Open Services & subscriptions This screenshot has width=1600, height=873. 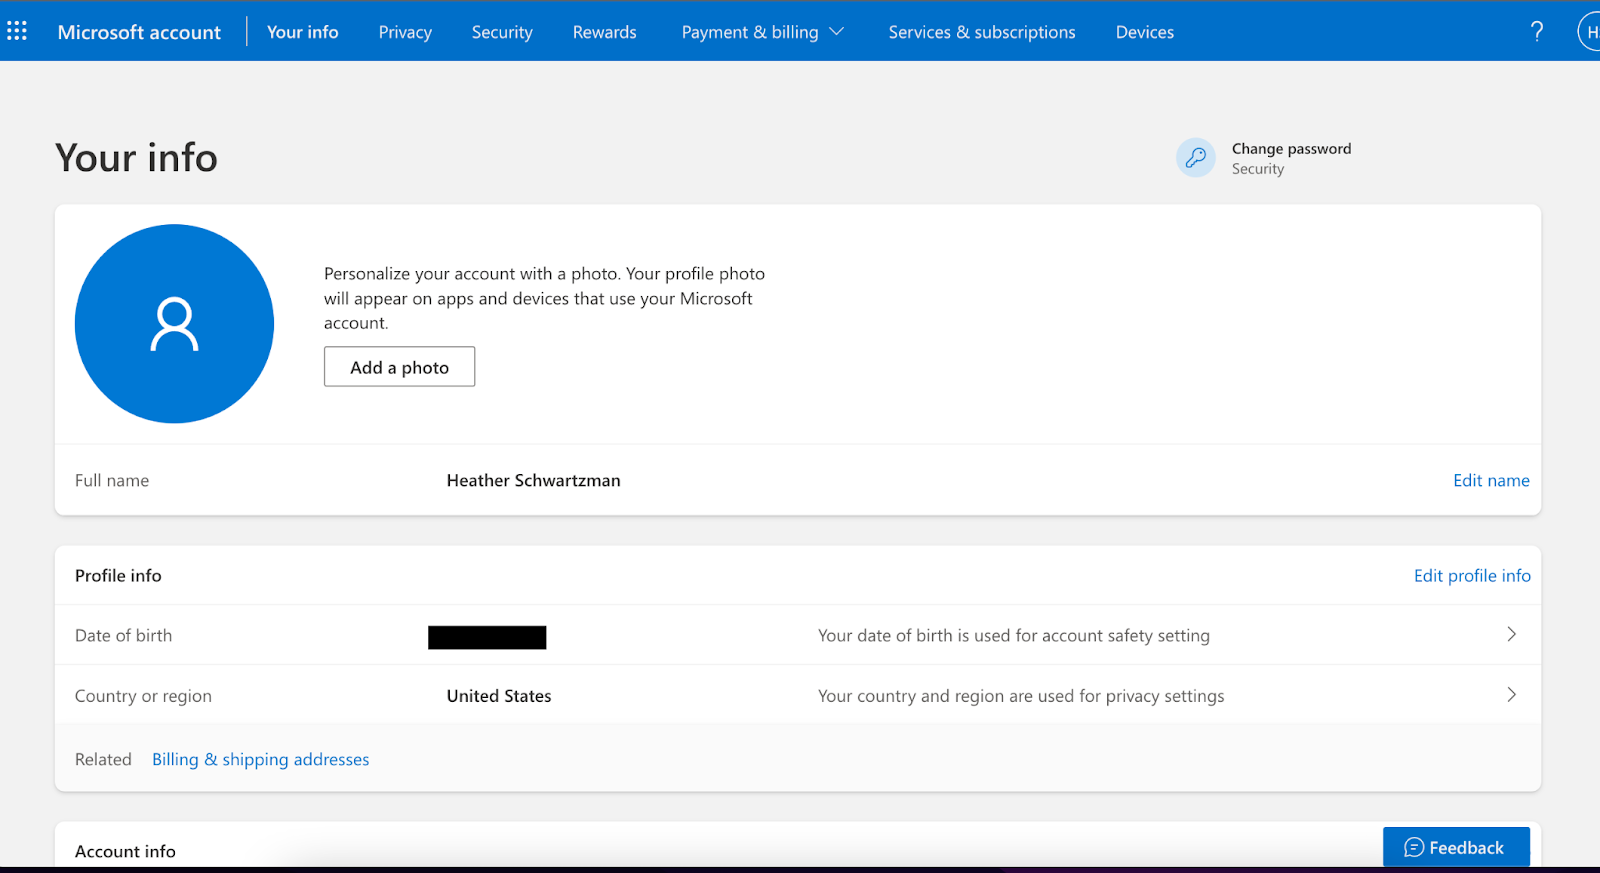tap(982, 32)
